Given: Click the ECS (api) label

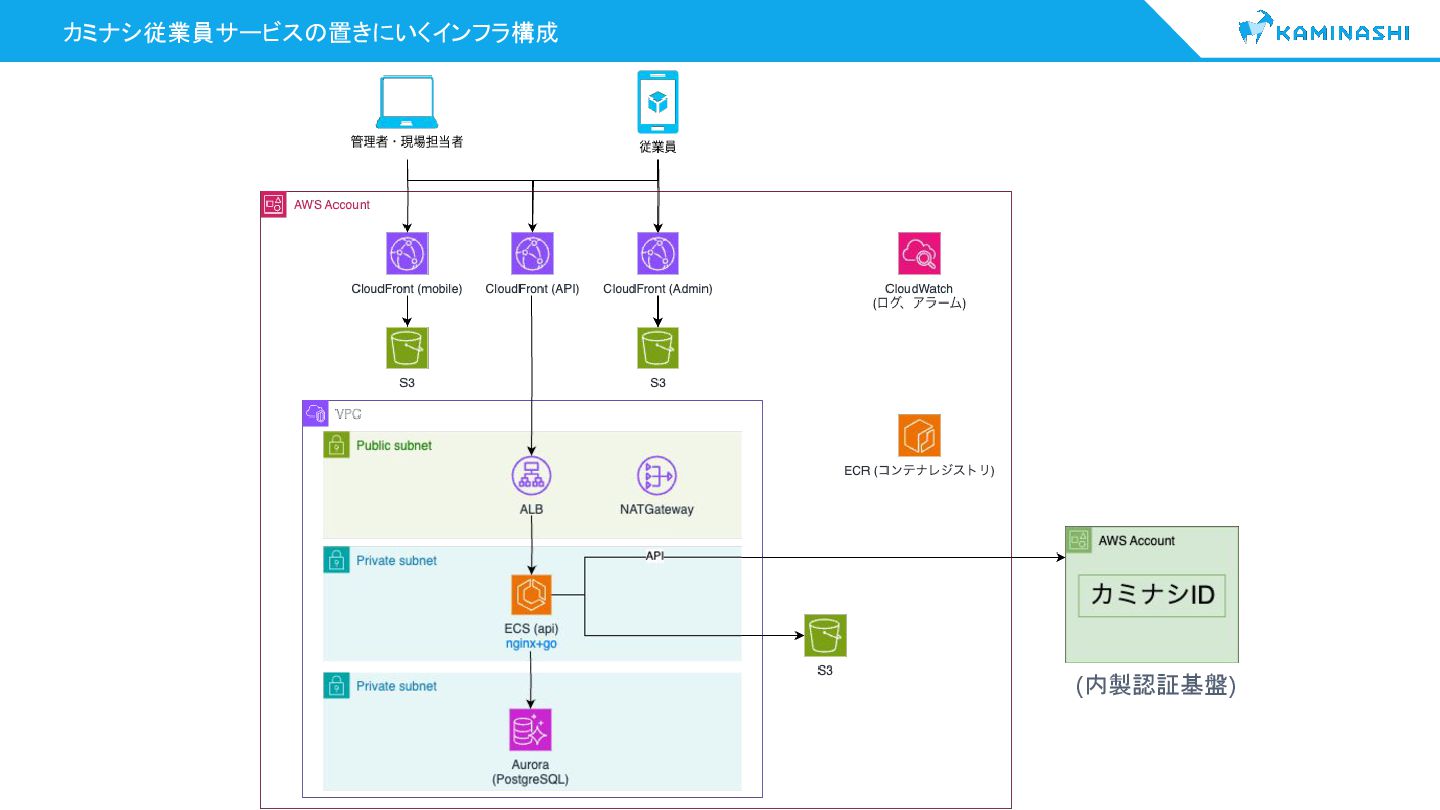Looking at the screenshot, I should click(531, 629).
